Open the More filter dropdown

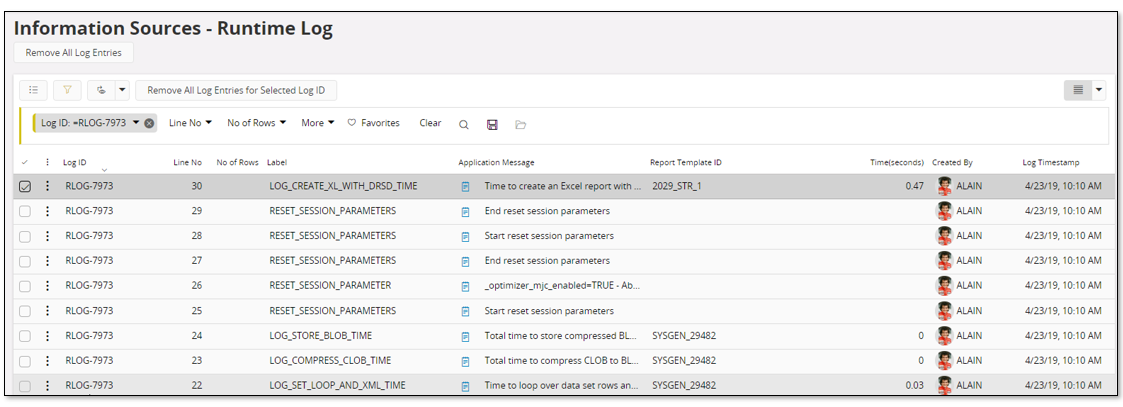coord(318,123)
